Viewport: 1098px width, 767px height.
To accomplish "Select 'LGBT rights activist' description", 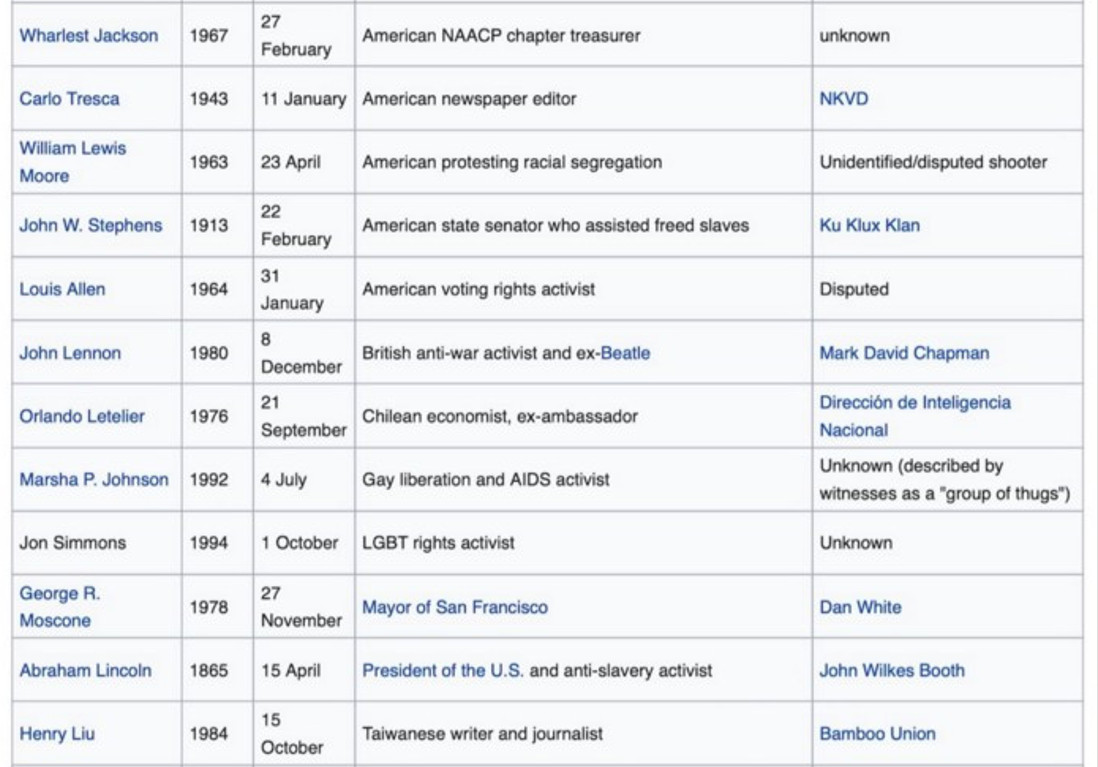I will coord(438,543).
